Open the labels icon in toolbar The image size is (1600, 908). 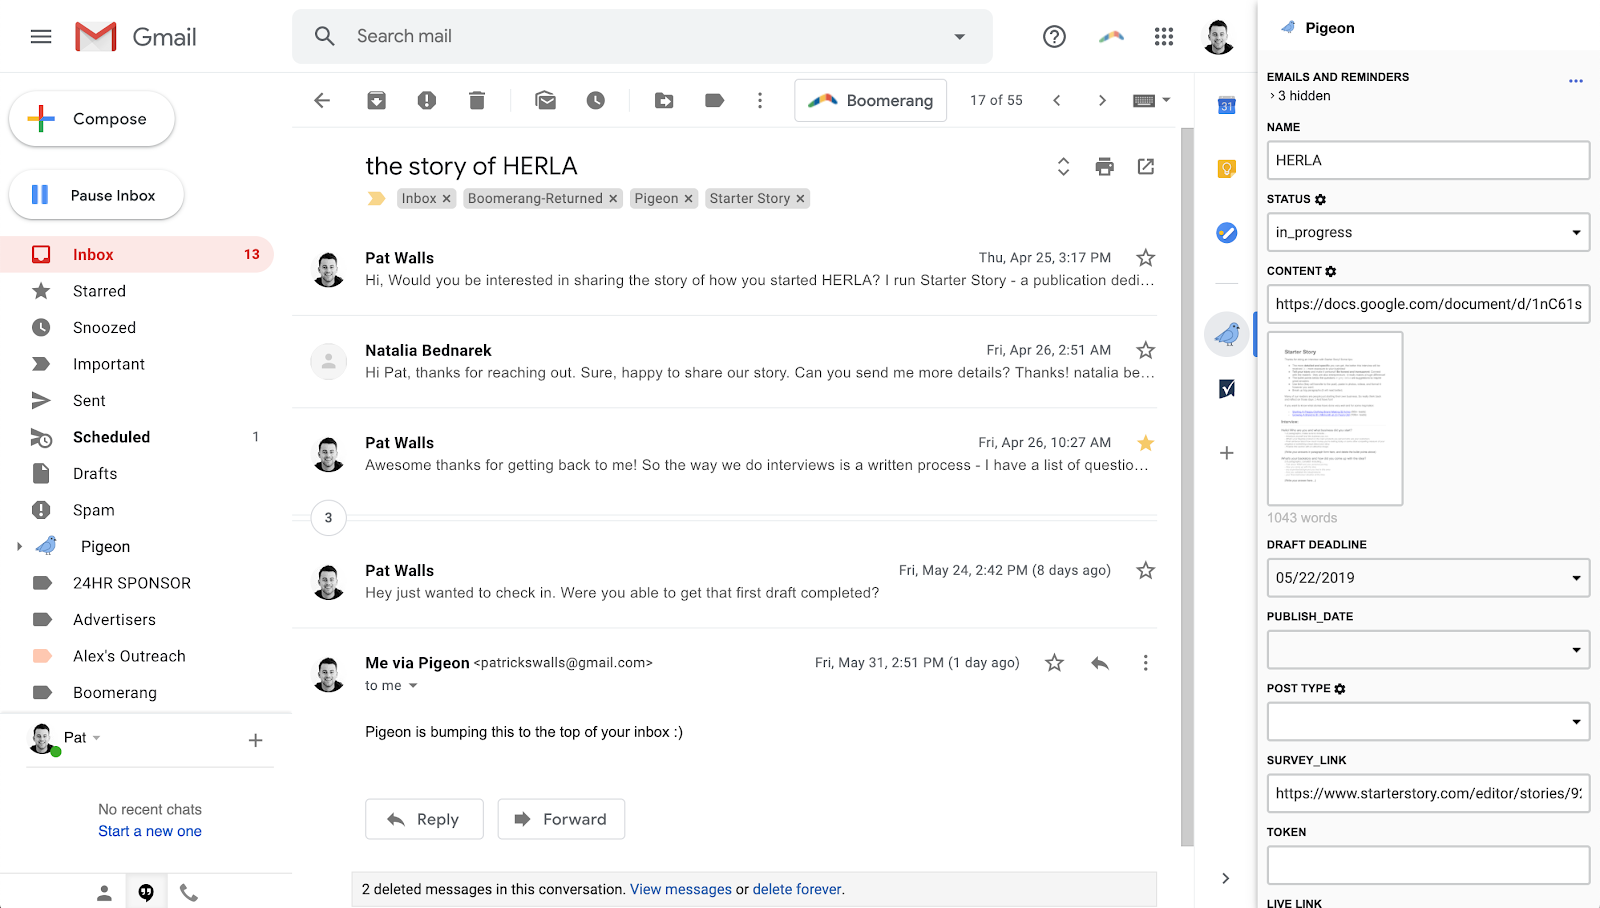click(x=714, y=100)
